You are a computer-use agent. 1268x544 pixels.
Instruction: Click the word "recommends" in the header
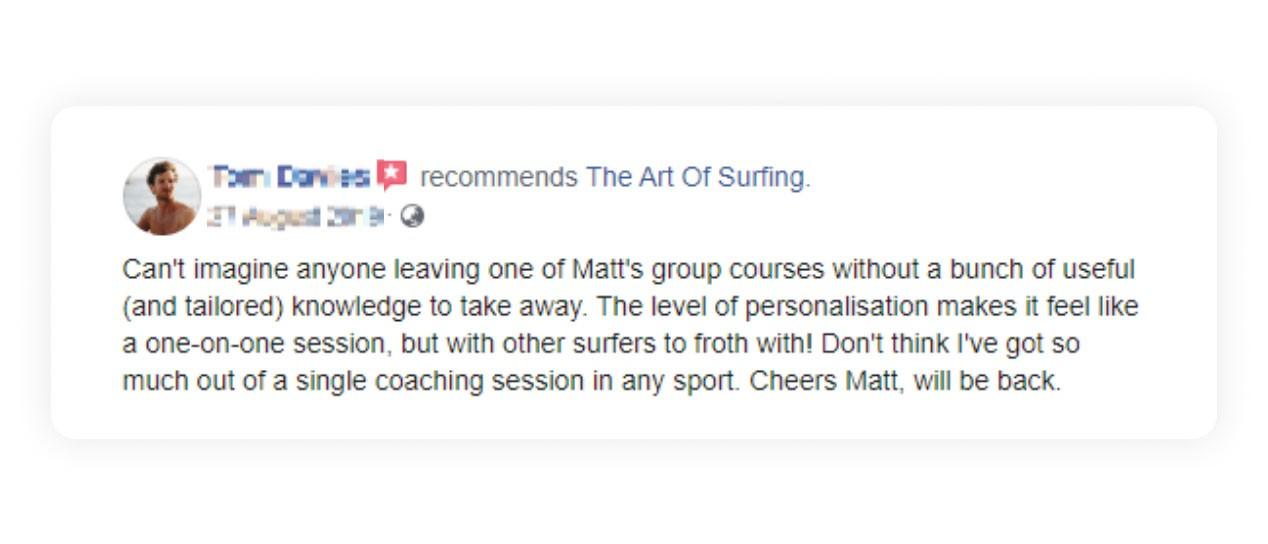499,177
